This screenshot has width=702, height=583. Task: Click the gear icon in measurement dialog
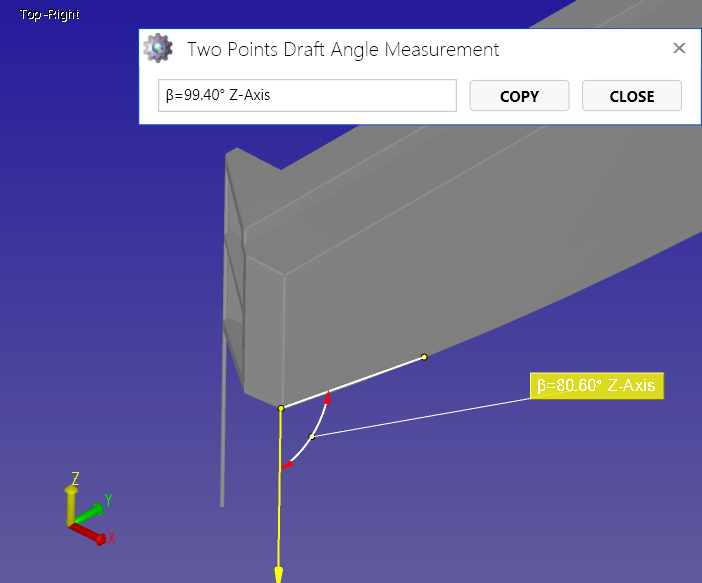coord(155,49)
